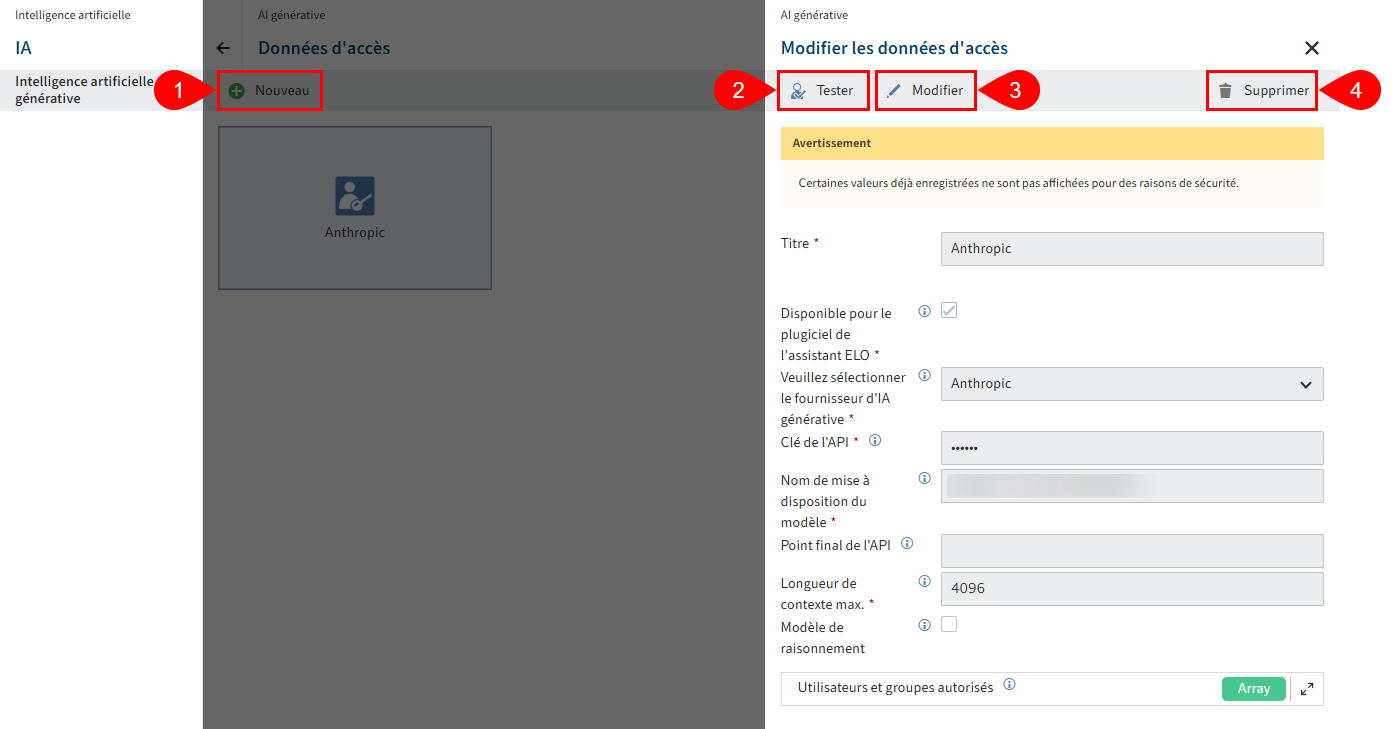This screenshot has height=729, width=1394.
Task: Open Intelligence artificielle générative in the sidebar
Action: (85, 89)
